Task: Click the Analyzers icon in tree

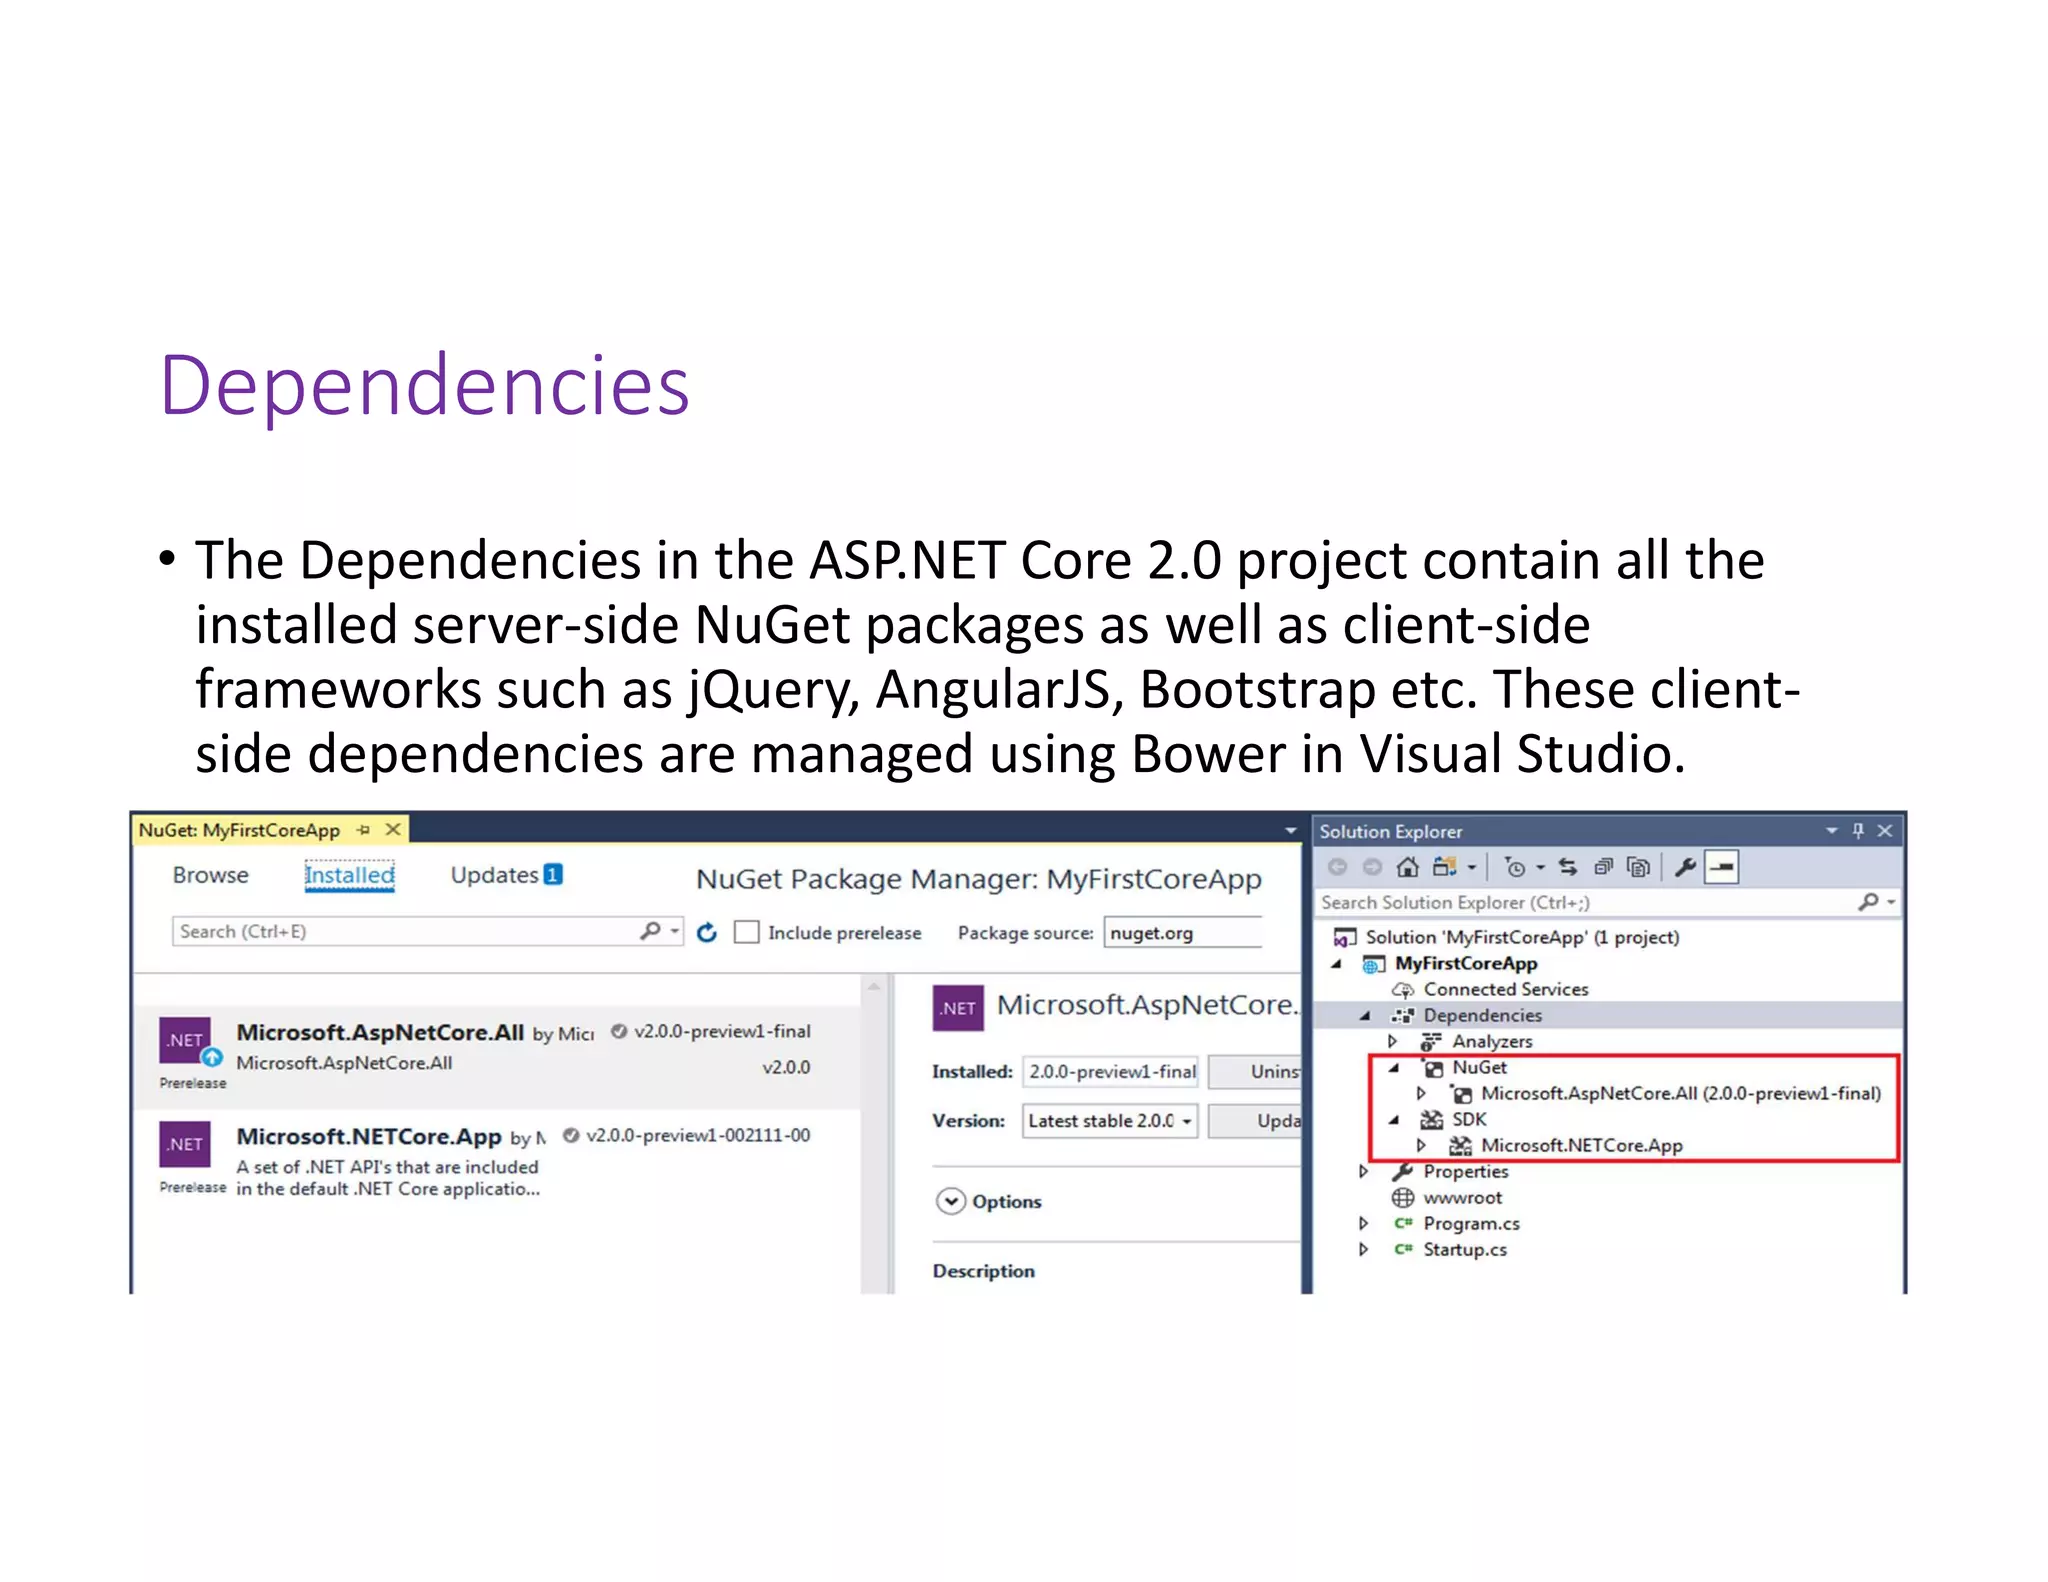Action: point(1431,1042)
